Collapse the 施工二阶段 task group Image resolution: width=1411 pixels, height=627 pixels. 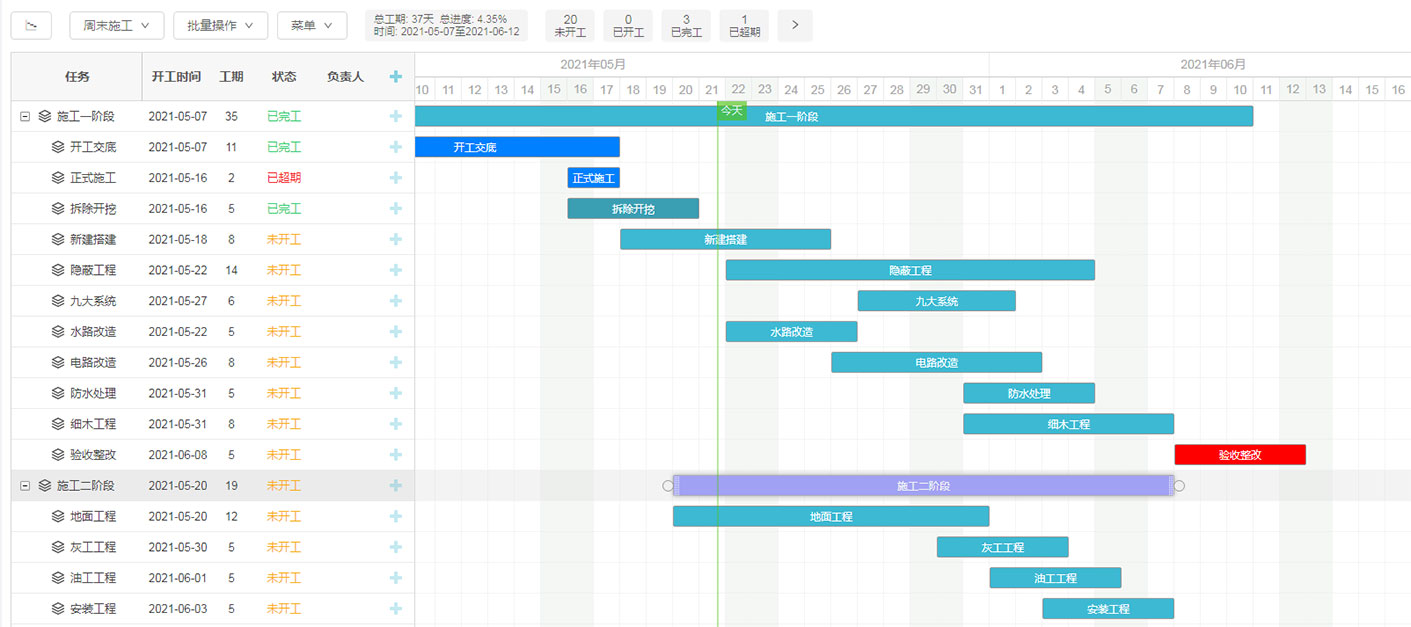(x=25, y=486)
